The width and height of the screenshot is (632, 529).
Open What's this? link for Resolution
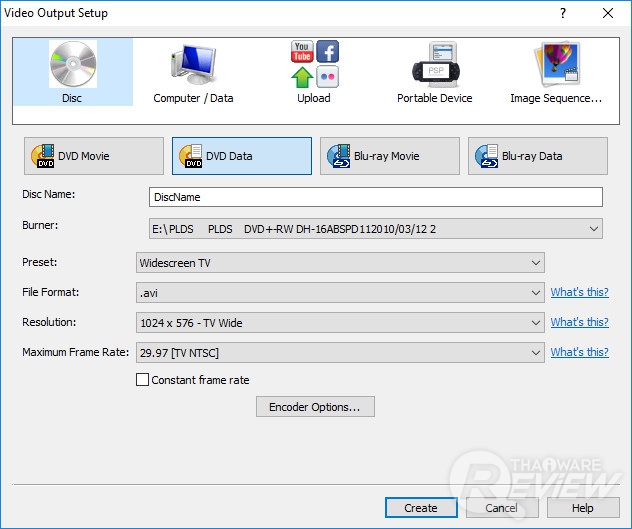(x=580, y=322)
